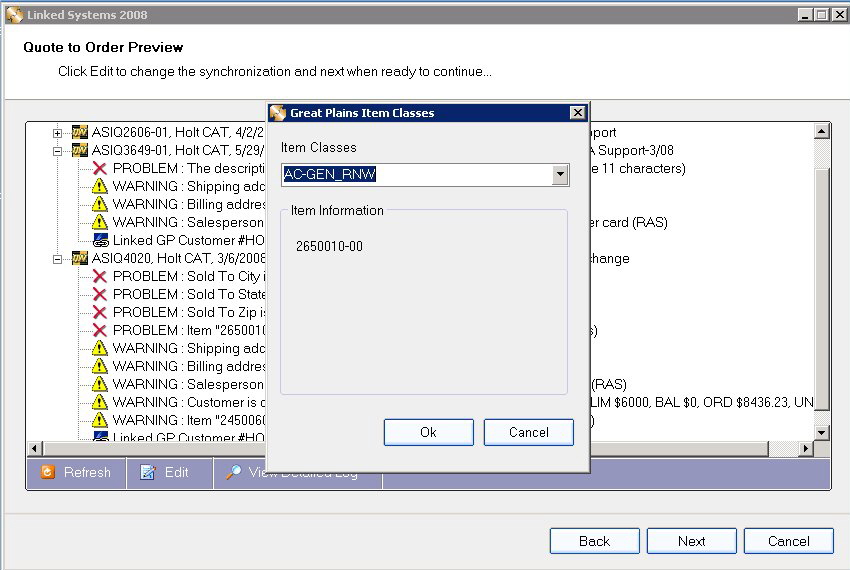The width and height of the screenshot is (850, 570).
Task: Confirm dialog with the Ok button
Action: (428, 432)
